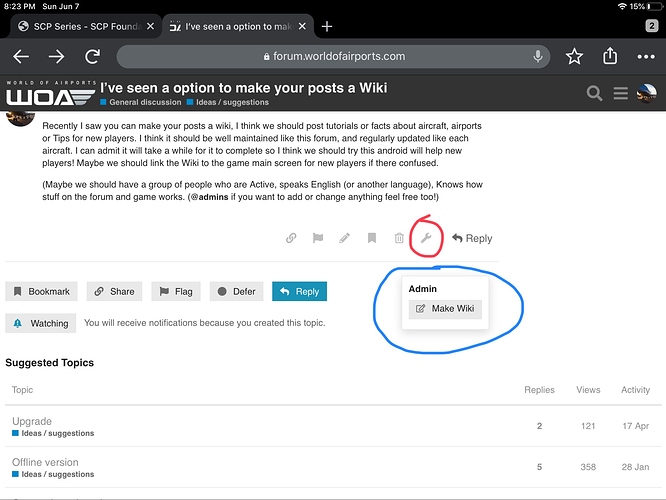Image resolution: width=666 pixels, height=500 pixels.
Task: Open the forum hamburger menu
Action: pyautogui.click(x=620, y=93)
